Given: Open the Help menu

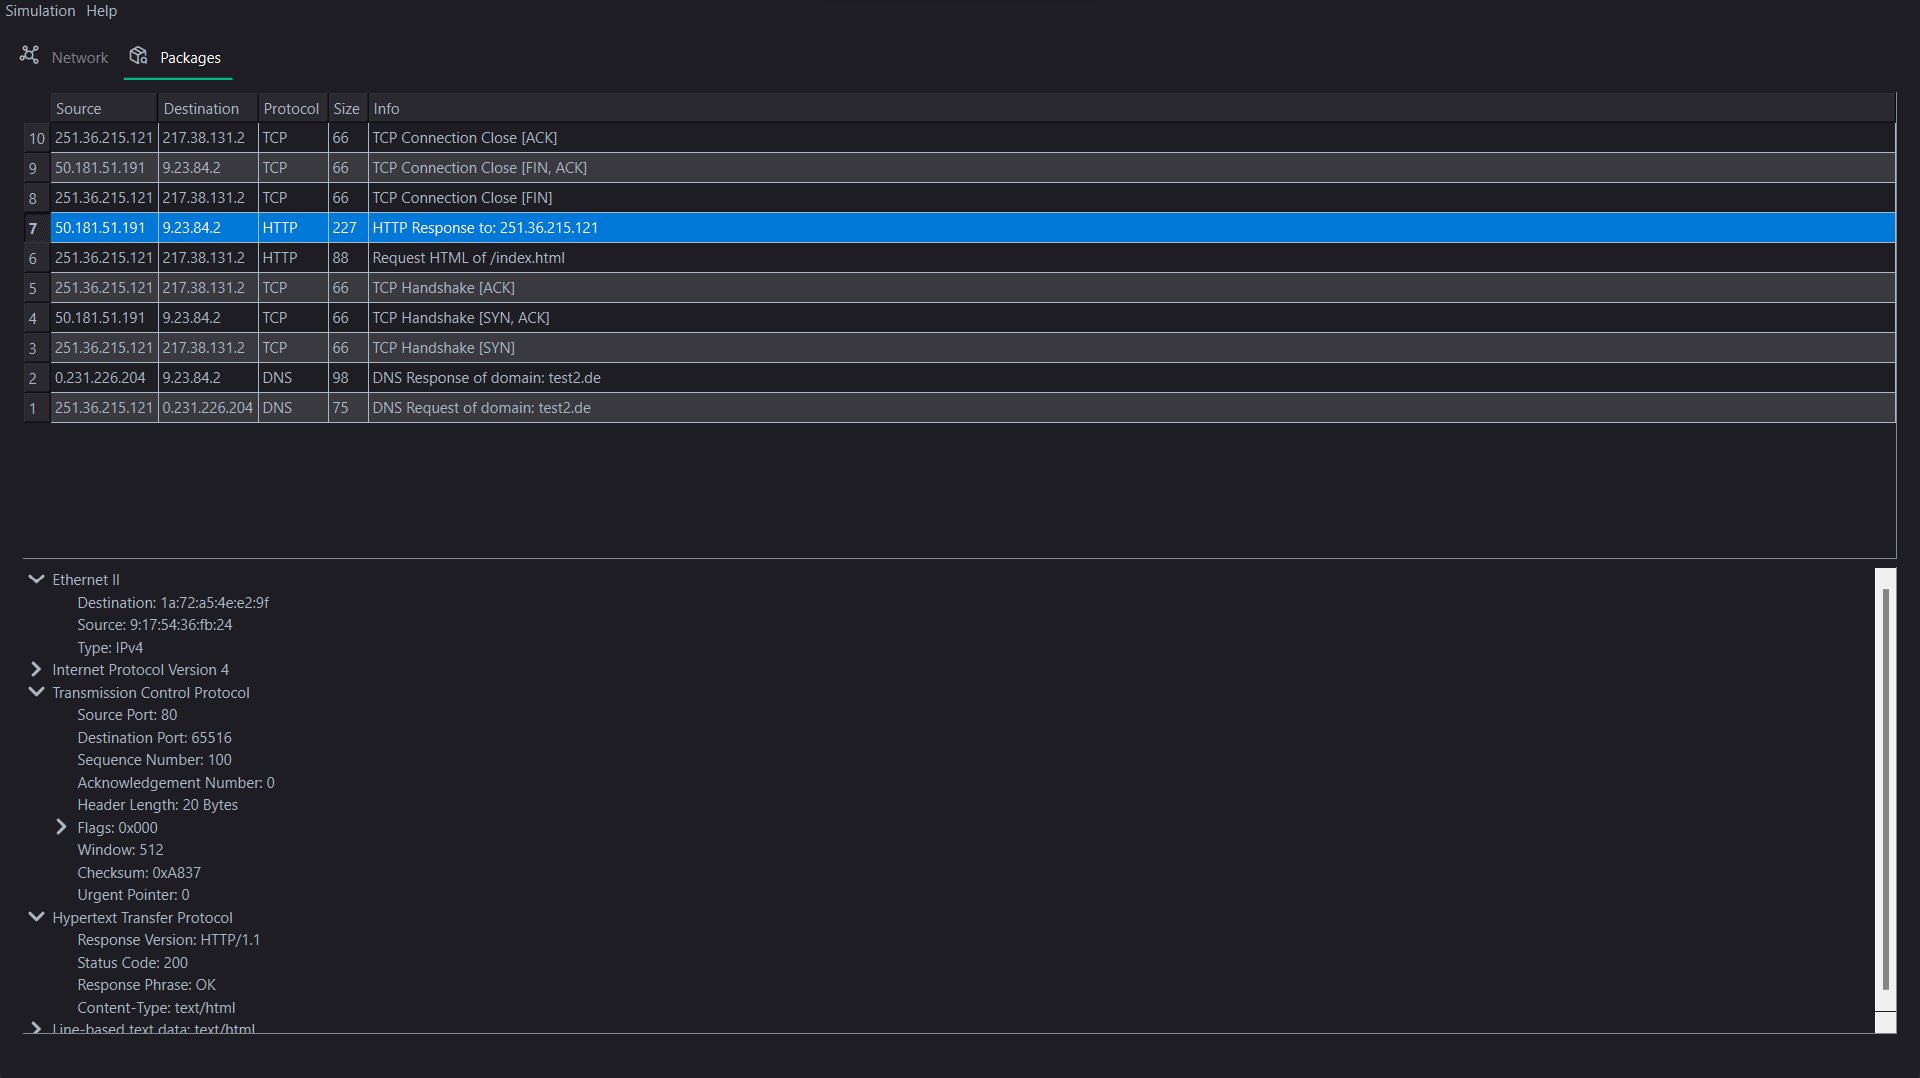Looking at the screenshot, I should click(101, 11).
